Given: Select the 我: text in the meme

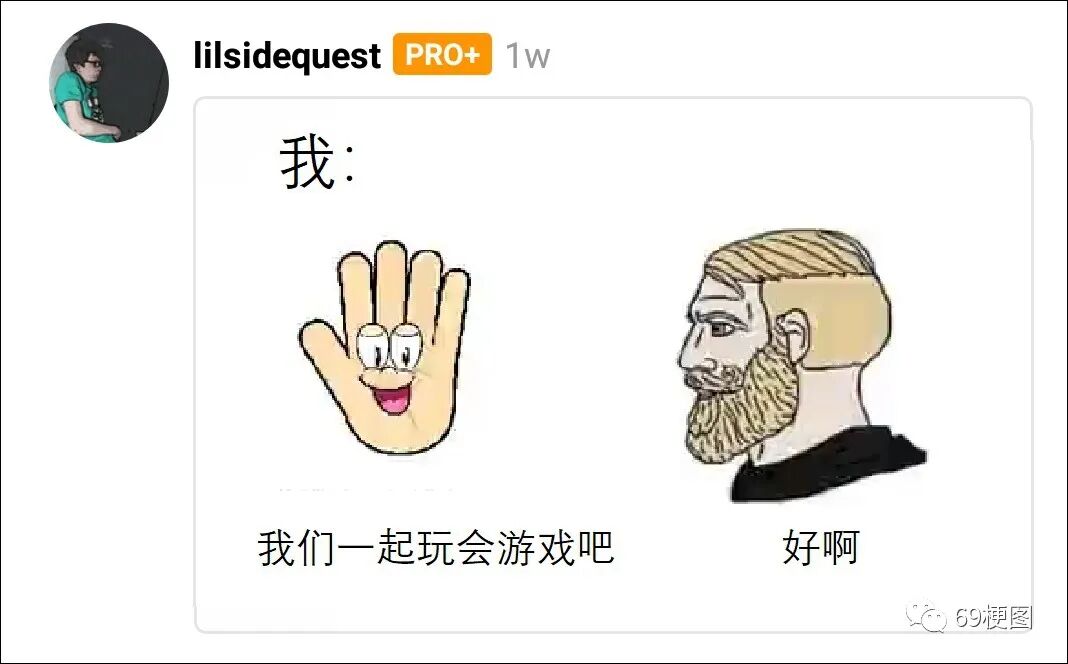Looking at the screenshot, I should (x=317, y=162).
